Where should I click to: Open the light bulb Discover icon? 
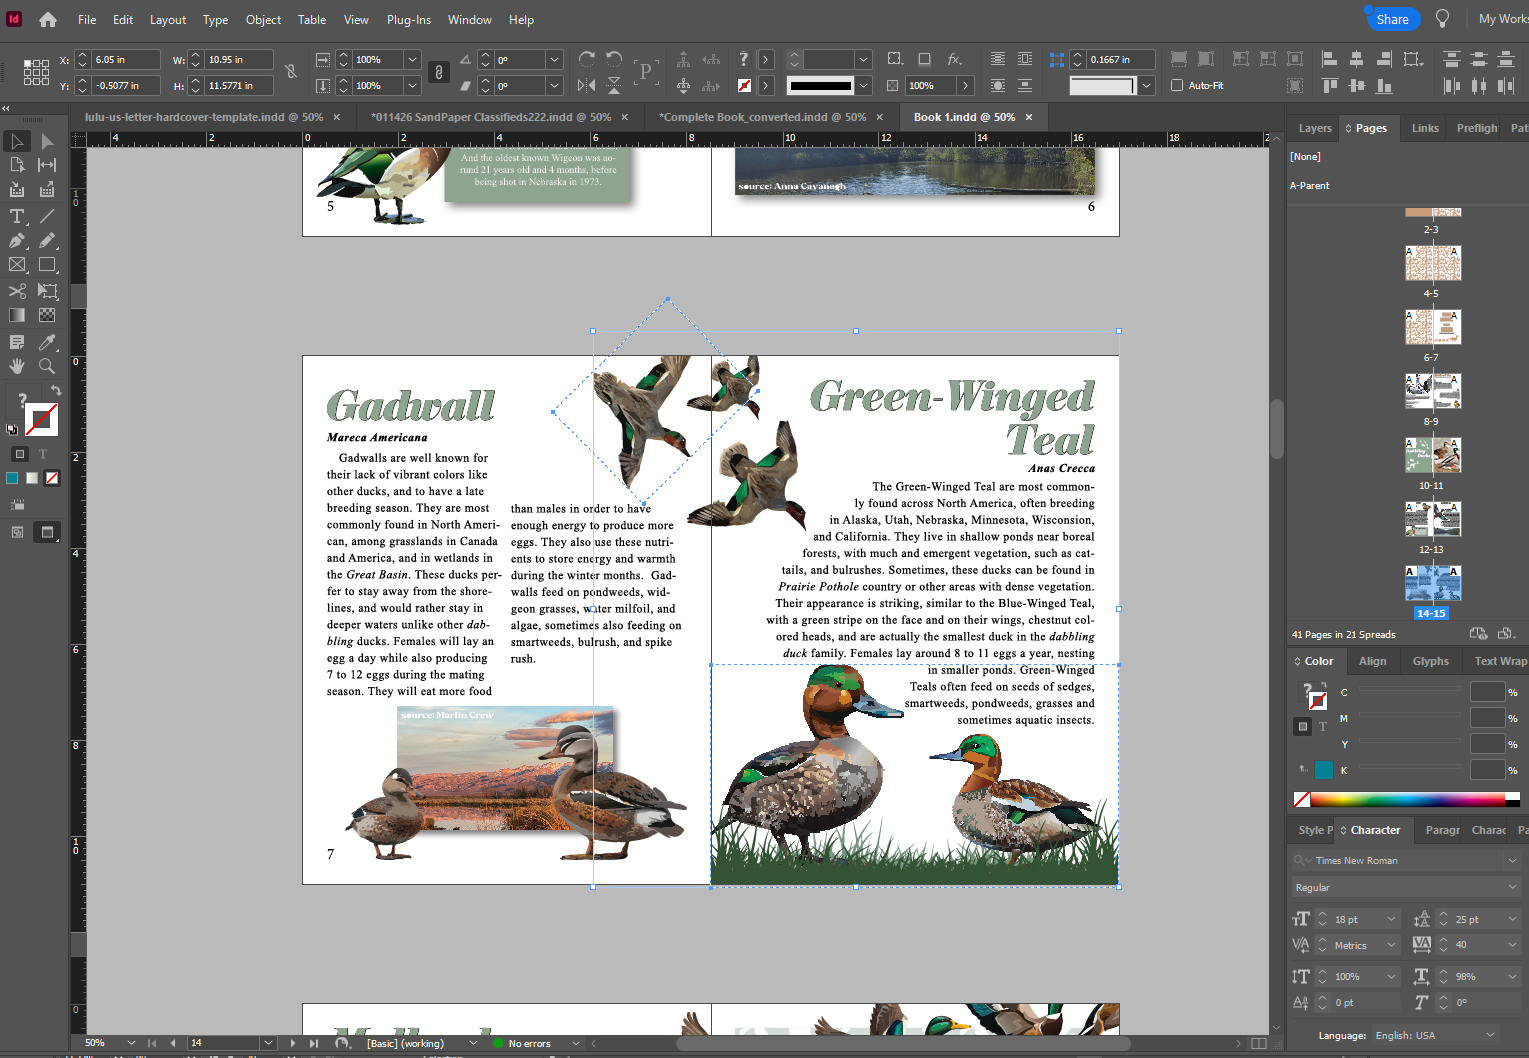coord(1442,19)
